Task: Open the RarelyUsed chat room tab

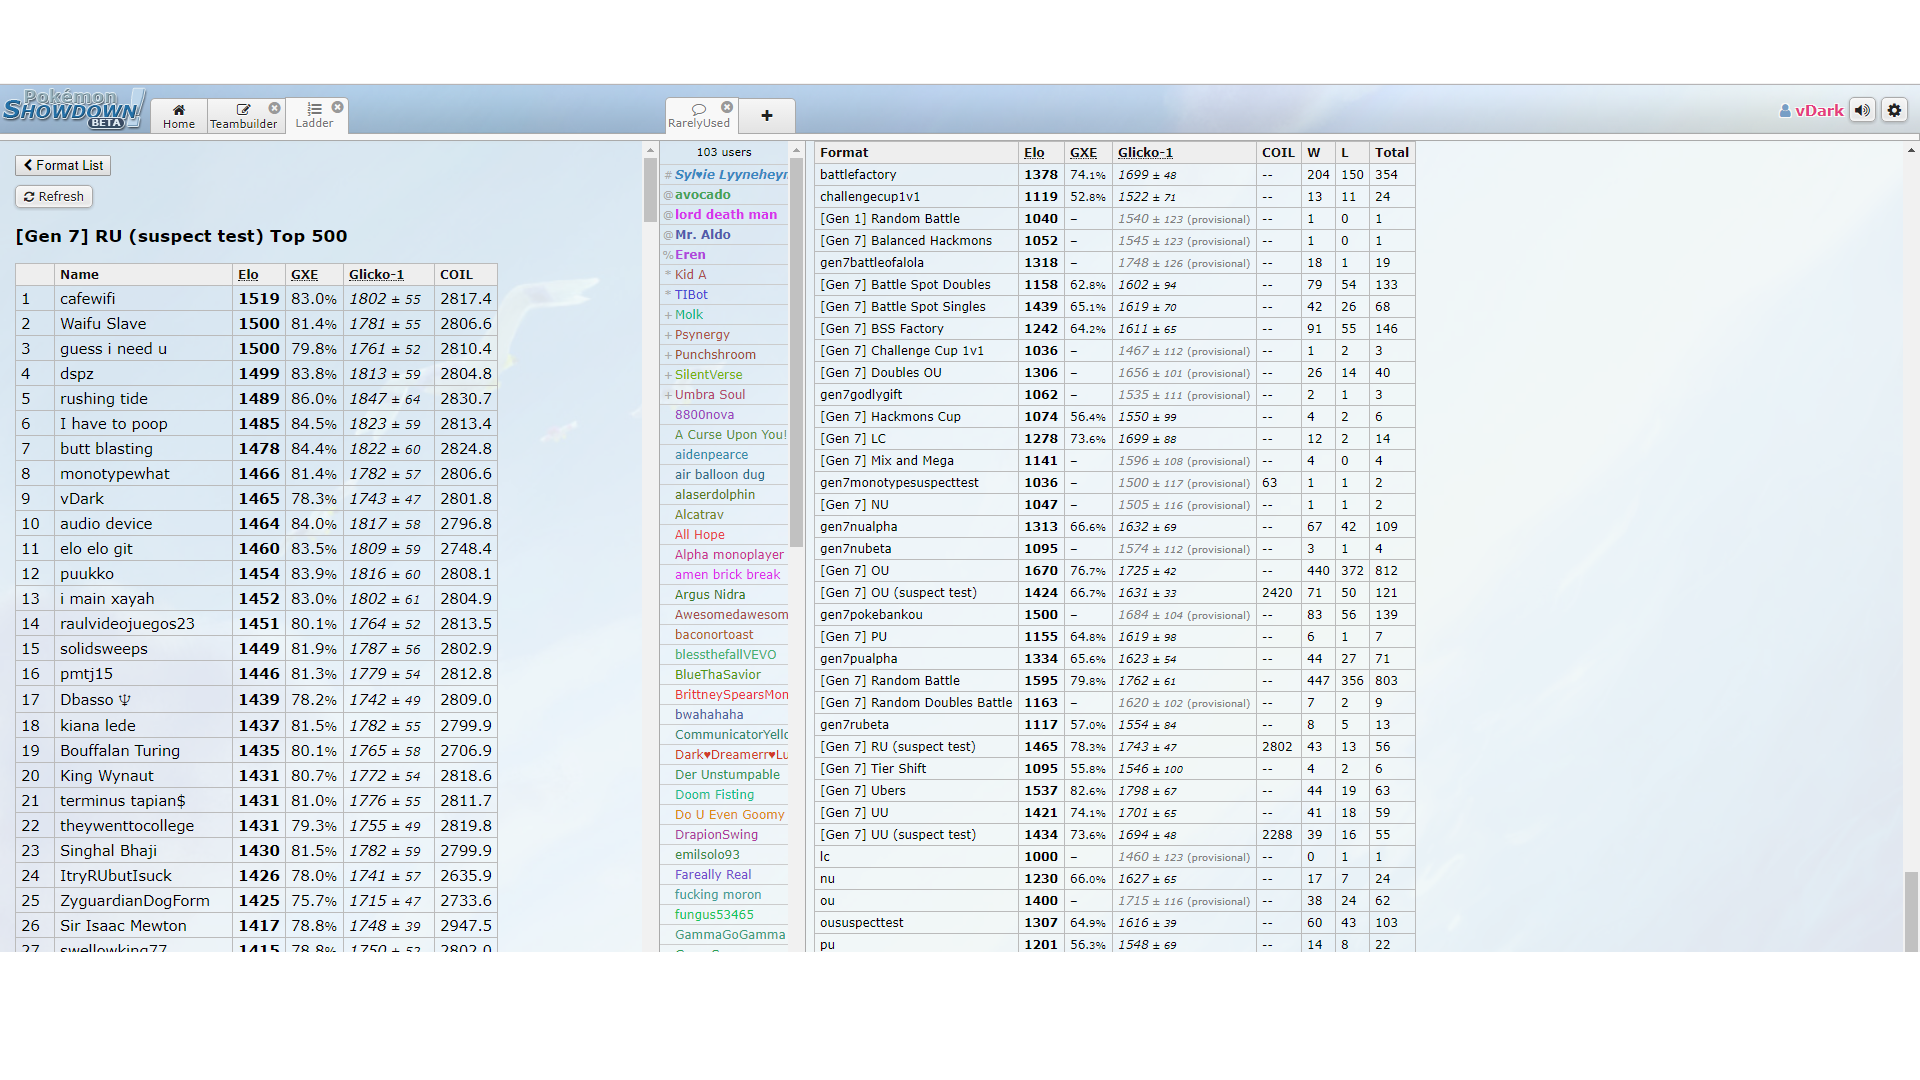Action: click(x=699, y=115)
